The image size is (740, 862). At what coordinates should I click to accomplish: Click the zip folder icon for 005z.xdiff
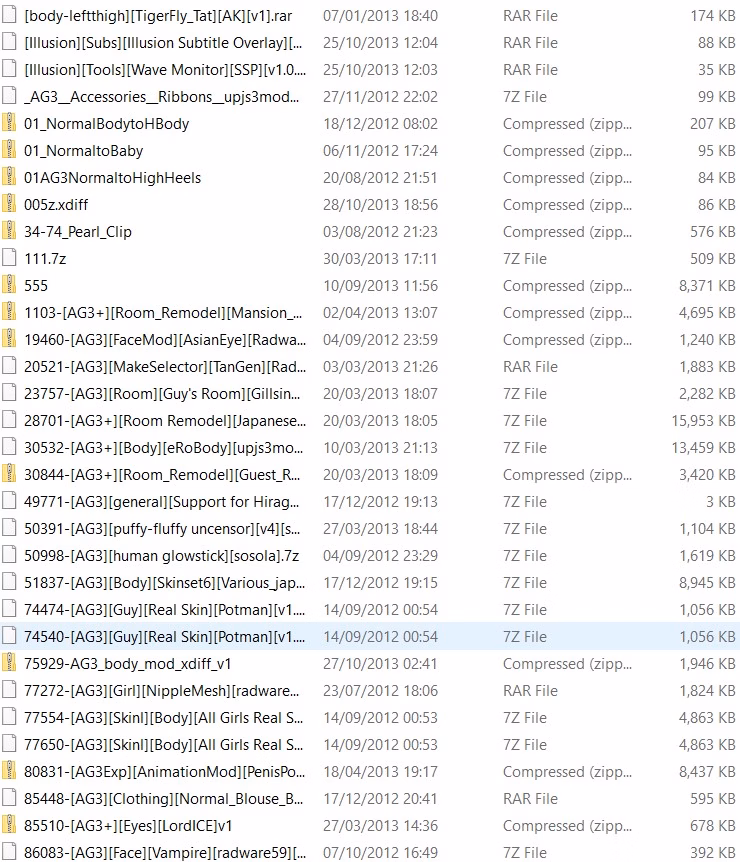[x=9, y=204]
